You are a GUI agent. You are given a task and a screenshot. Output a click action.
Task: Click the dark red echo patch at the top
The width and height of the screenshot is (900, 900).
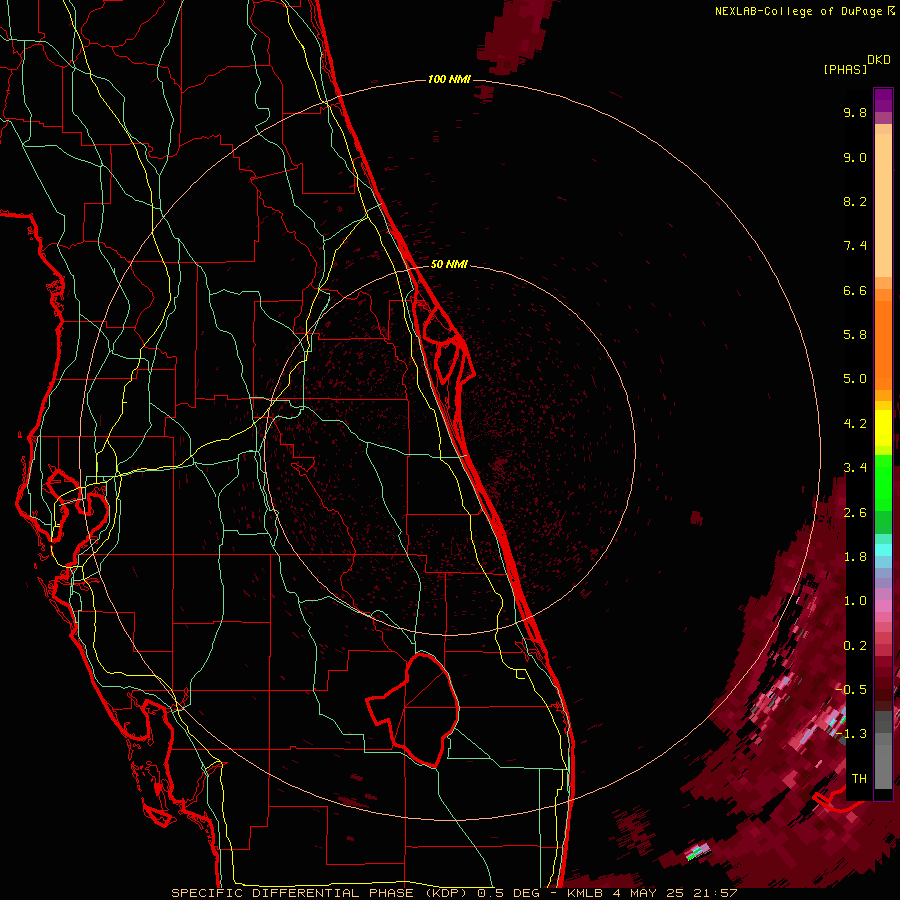[515, 36]
